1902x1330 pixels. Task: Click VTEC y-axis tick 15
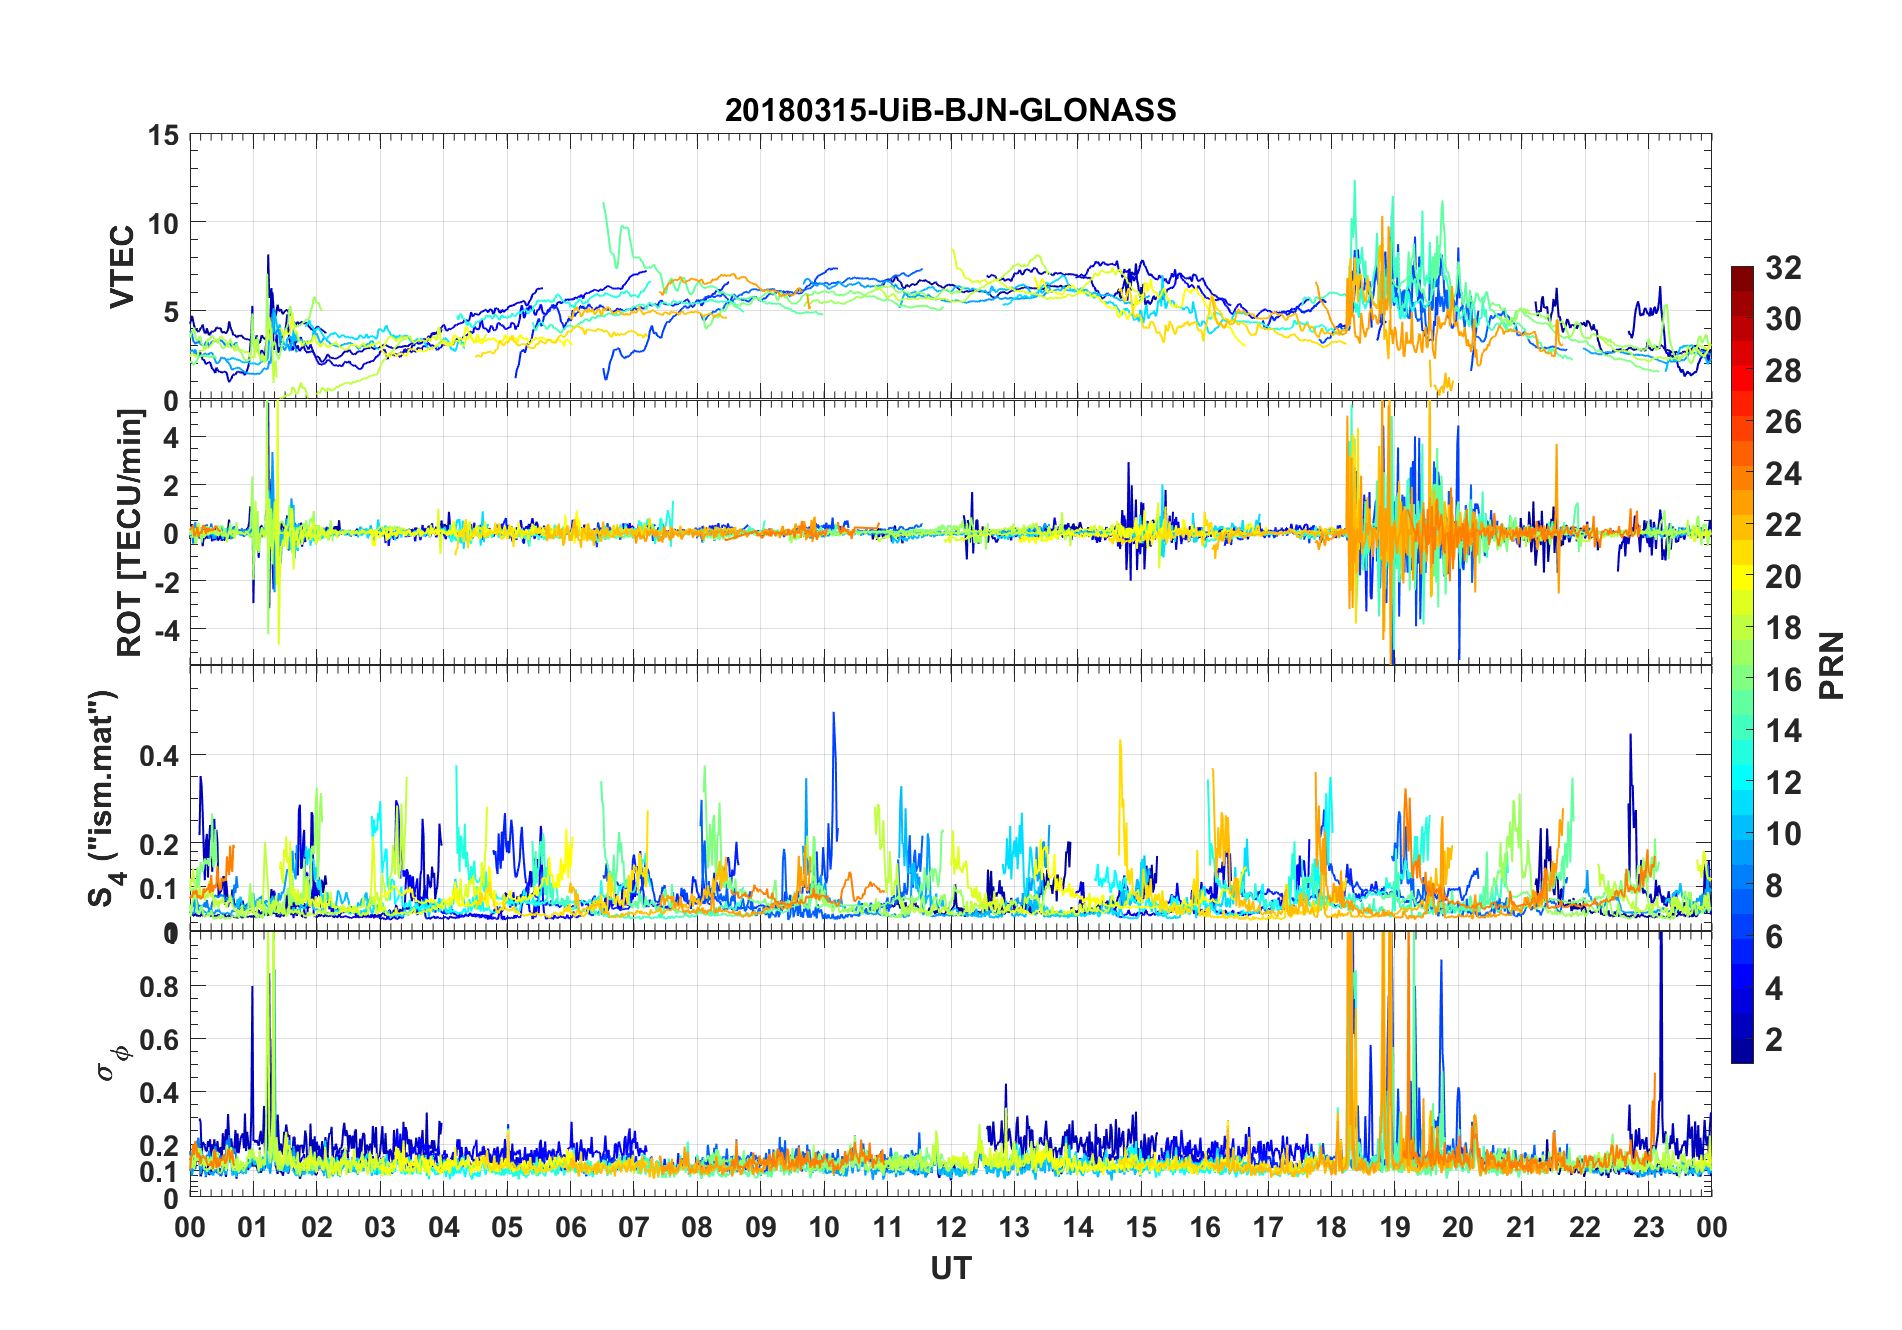tap(163, 135)
